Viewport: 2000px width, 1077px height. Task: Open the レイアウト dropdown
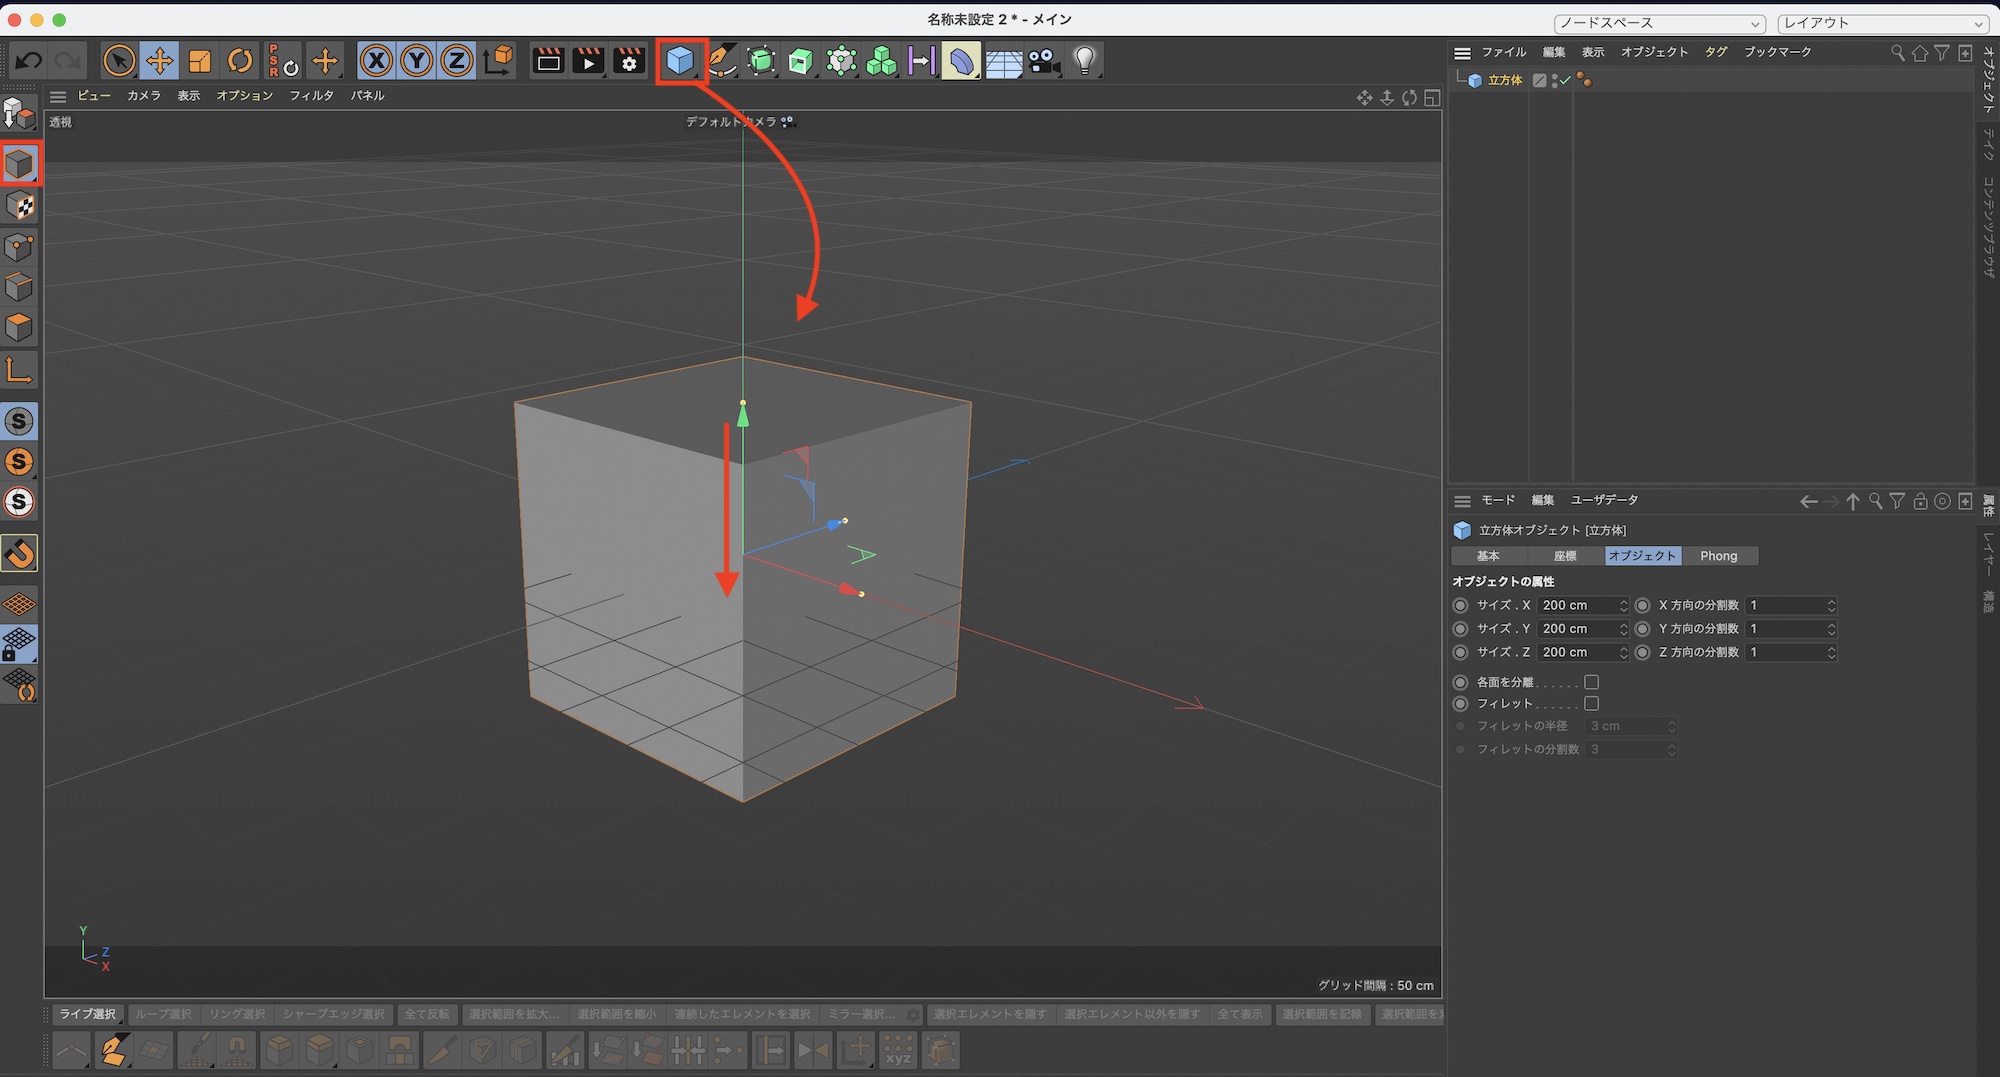click(1880, 22)
